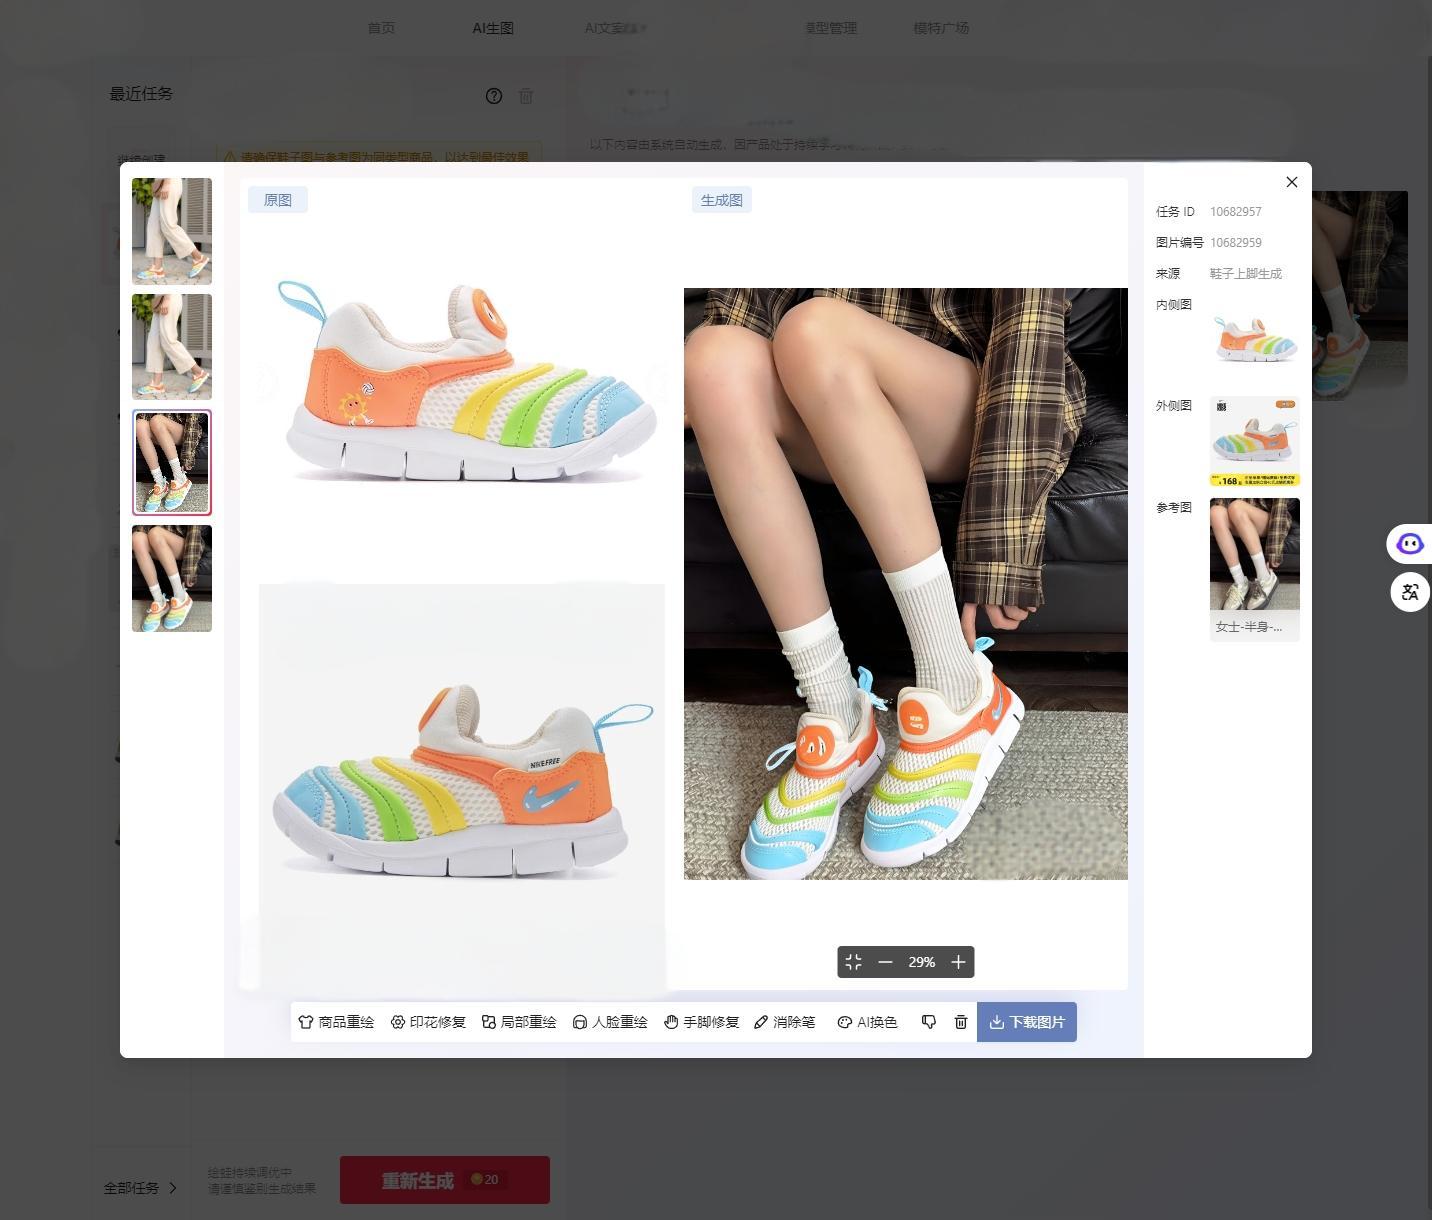This screenshot has width=1432, height=1220.
Task: Click the image number 10682959
Action: pos(1236,243)
